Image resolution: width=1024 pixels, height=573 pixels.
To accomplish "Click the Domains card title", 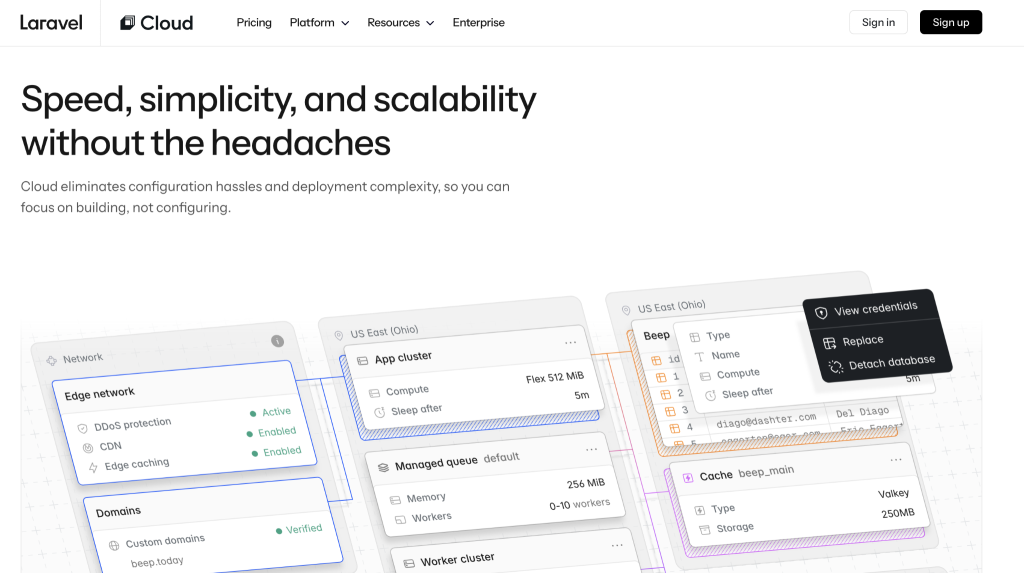I will click(118, 512).
